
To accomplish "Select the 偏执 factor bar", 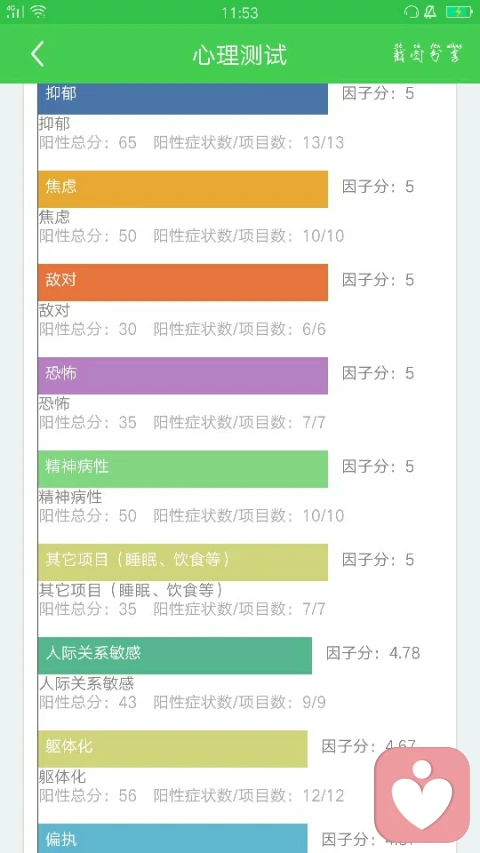I will point(173,838).
